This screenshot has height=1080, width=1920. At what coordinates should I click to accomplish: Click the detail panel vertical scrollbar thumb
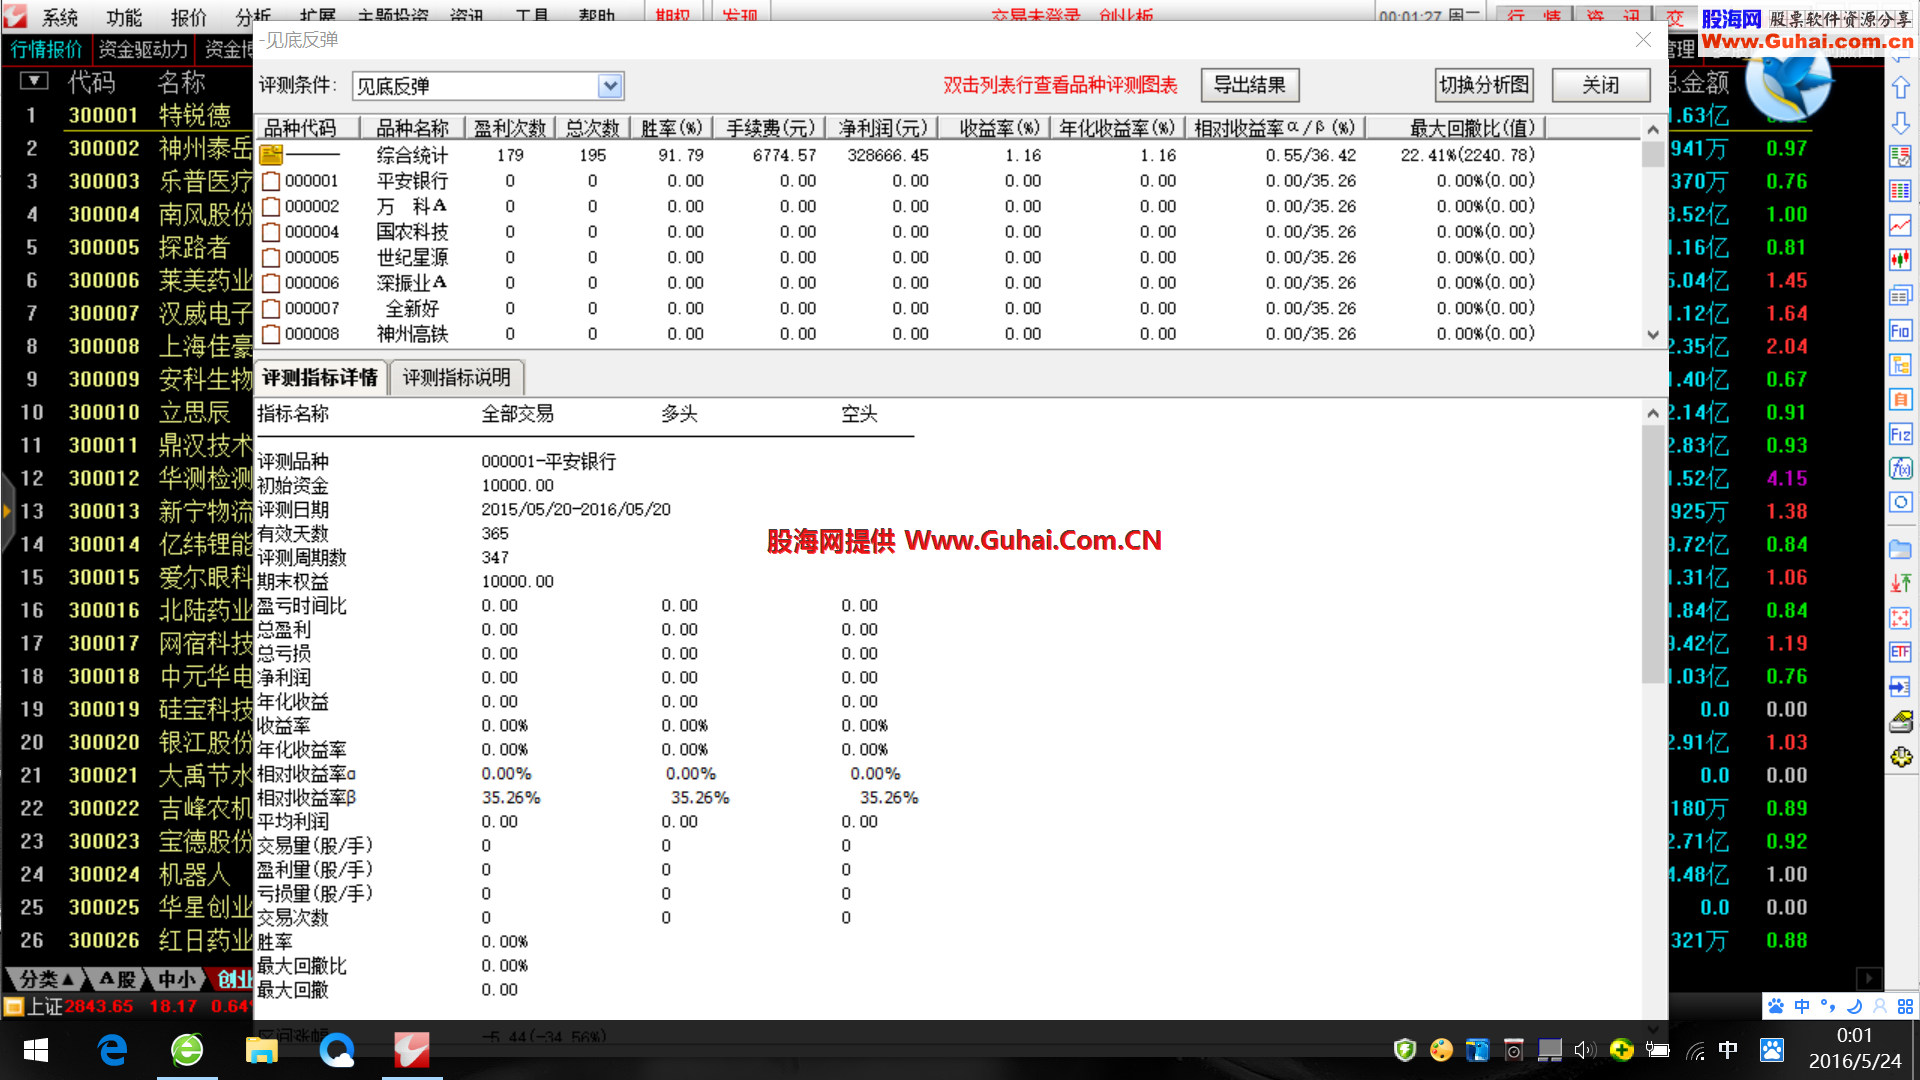(1653, 554)
